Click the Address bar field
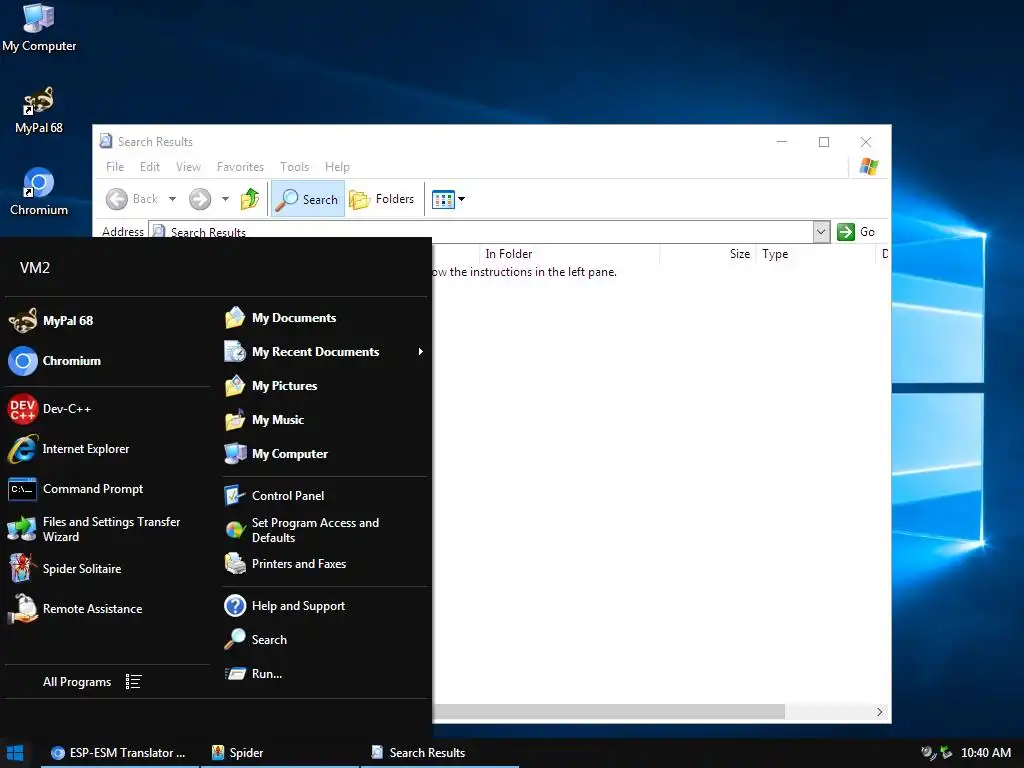 [x=482, y=232]
